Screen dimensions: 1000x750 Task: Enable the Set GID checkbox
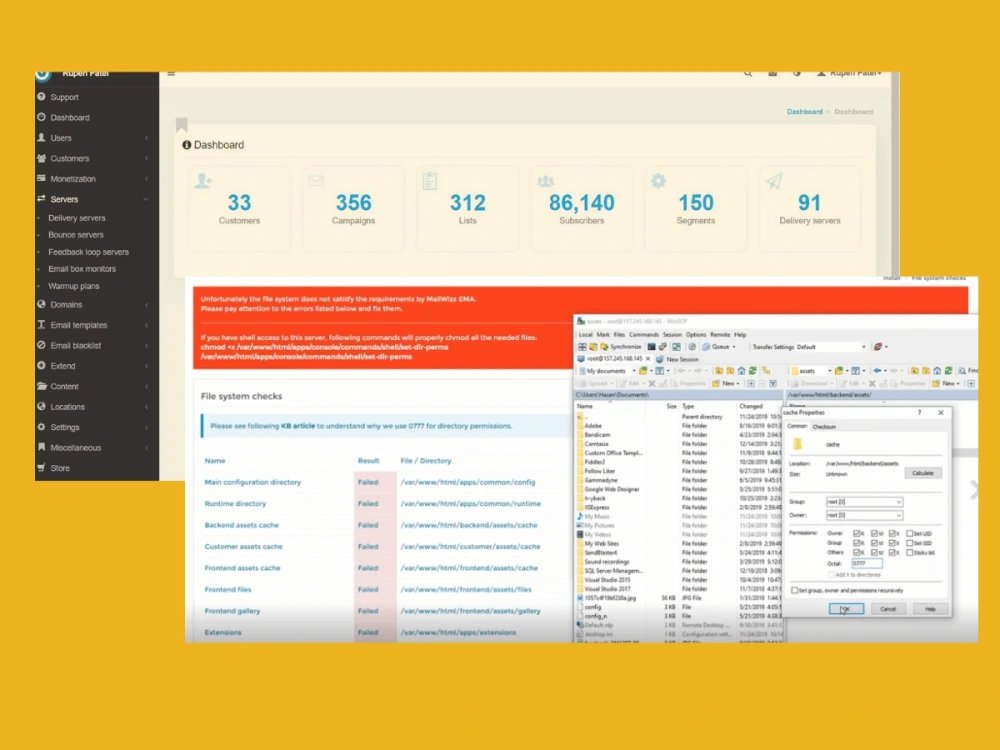coord(909,543)
